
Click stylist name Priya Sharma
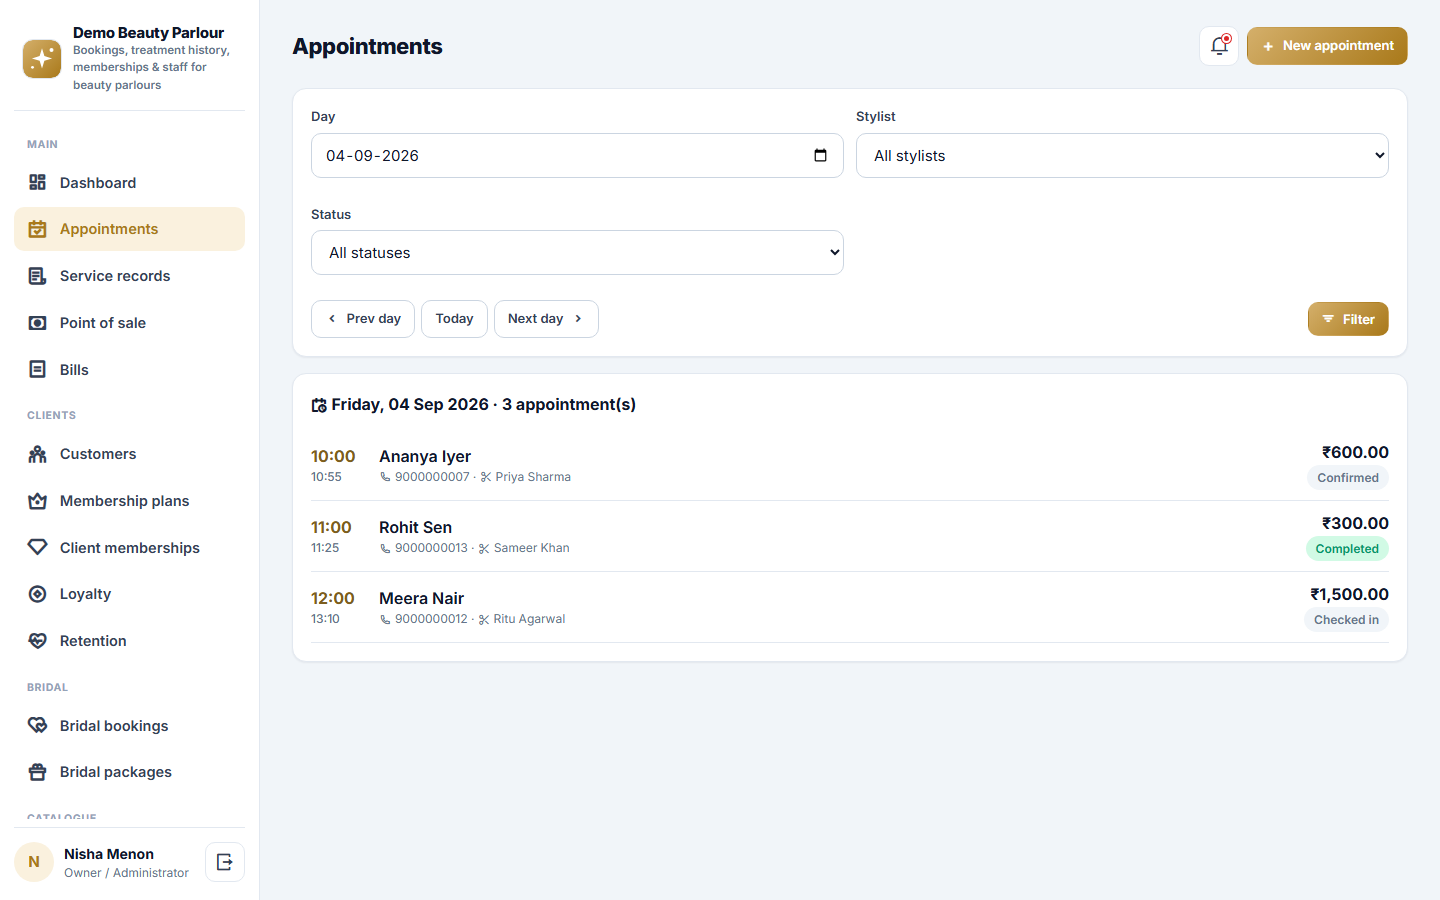(x=533, y=477)
